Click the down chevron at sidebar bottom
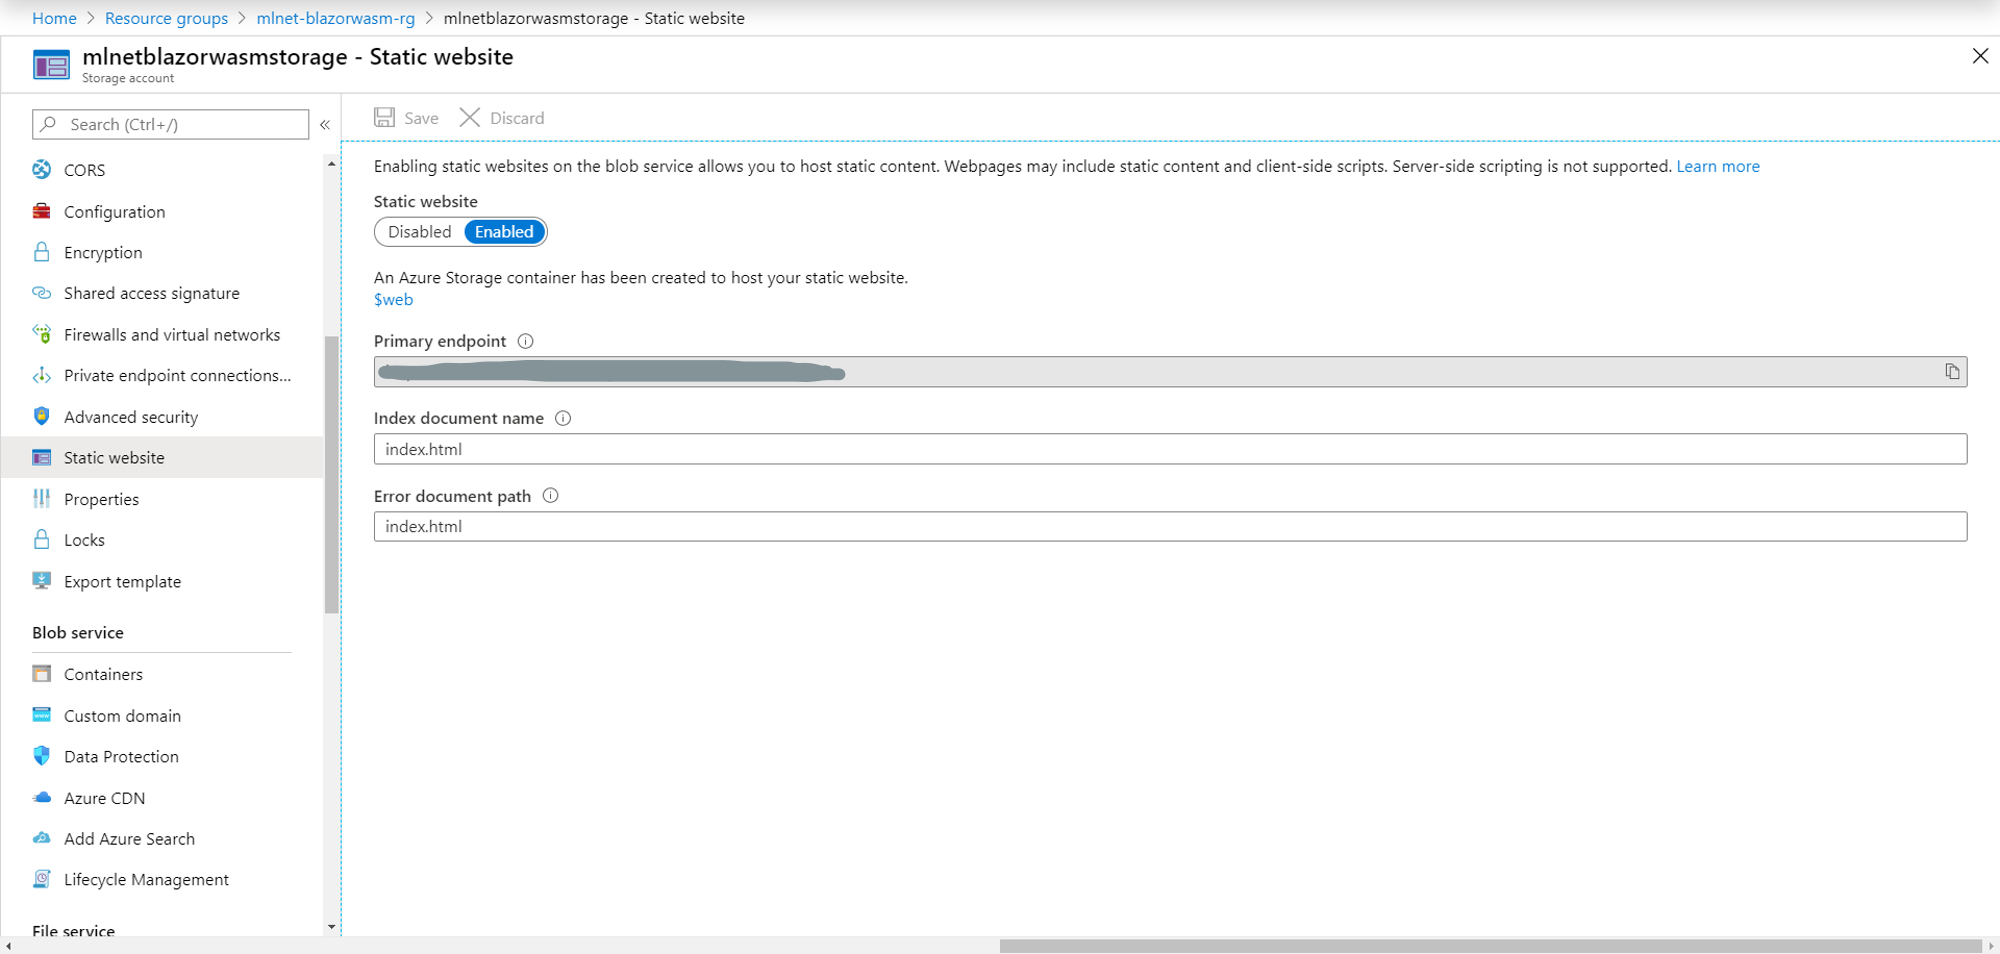Image resolution: width=2000 pixels, height=954 pixels. [x=331, y=927]
